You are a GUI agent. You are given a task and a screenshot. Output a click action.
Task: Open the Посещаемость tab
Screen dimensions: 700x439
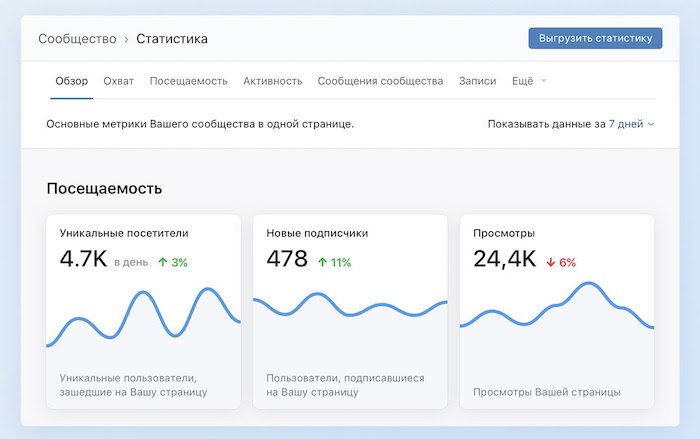(x=188, y=81)
